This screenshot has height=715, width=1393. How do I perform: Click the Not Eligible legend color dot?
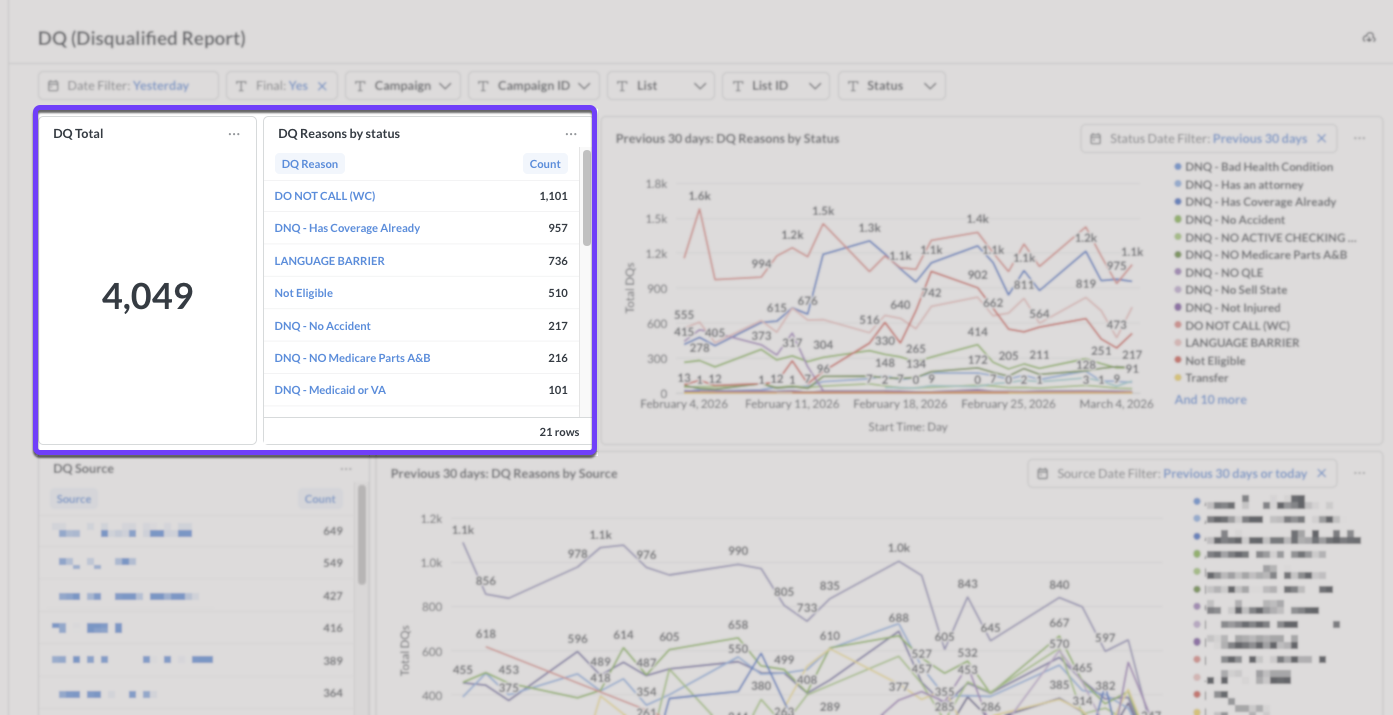tap(1178, 361)
